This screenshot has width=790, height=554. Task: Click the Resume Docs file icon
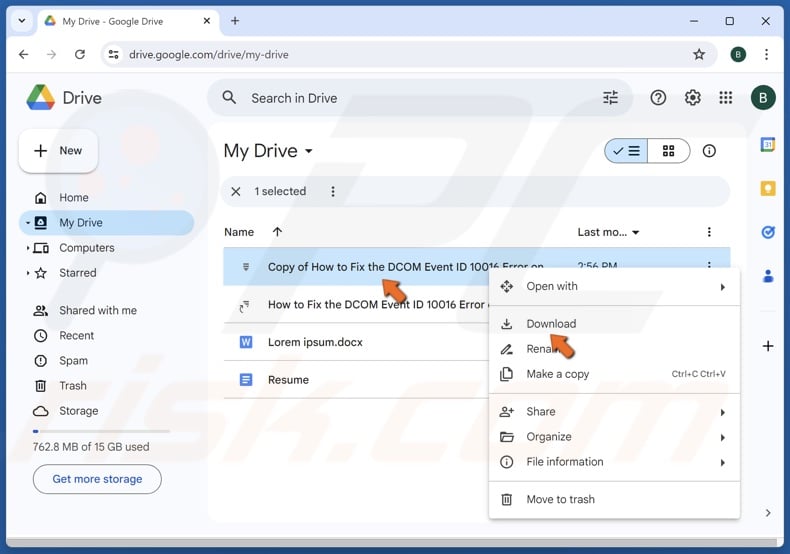click(x=246, y=379)
